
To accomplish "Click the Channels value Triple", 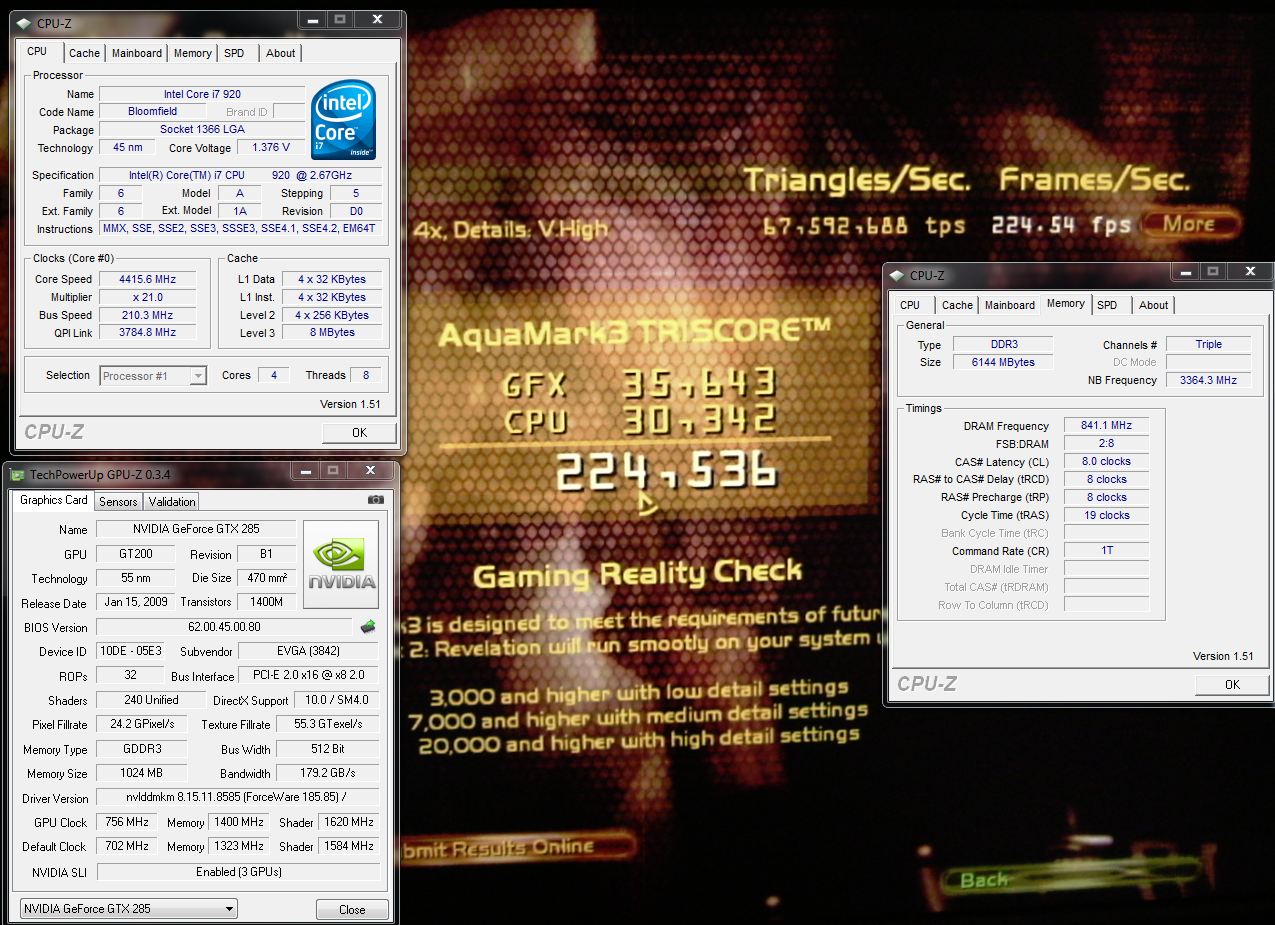I will [x=1208, y=344].
